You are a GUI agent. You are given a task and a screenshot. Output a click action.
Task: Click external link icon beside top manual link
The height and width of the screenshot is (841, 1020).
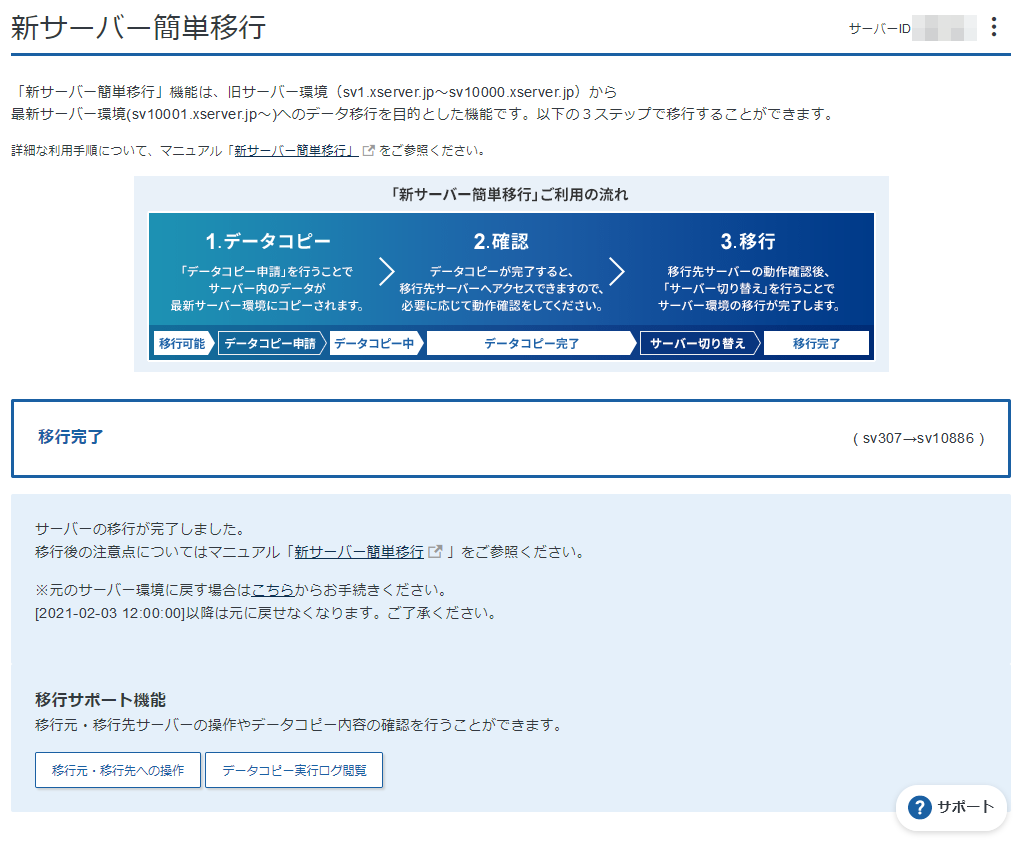tap(368, 150)
